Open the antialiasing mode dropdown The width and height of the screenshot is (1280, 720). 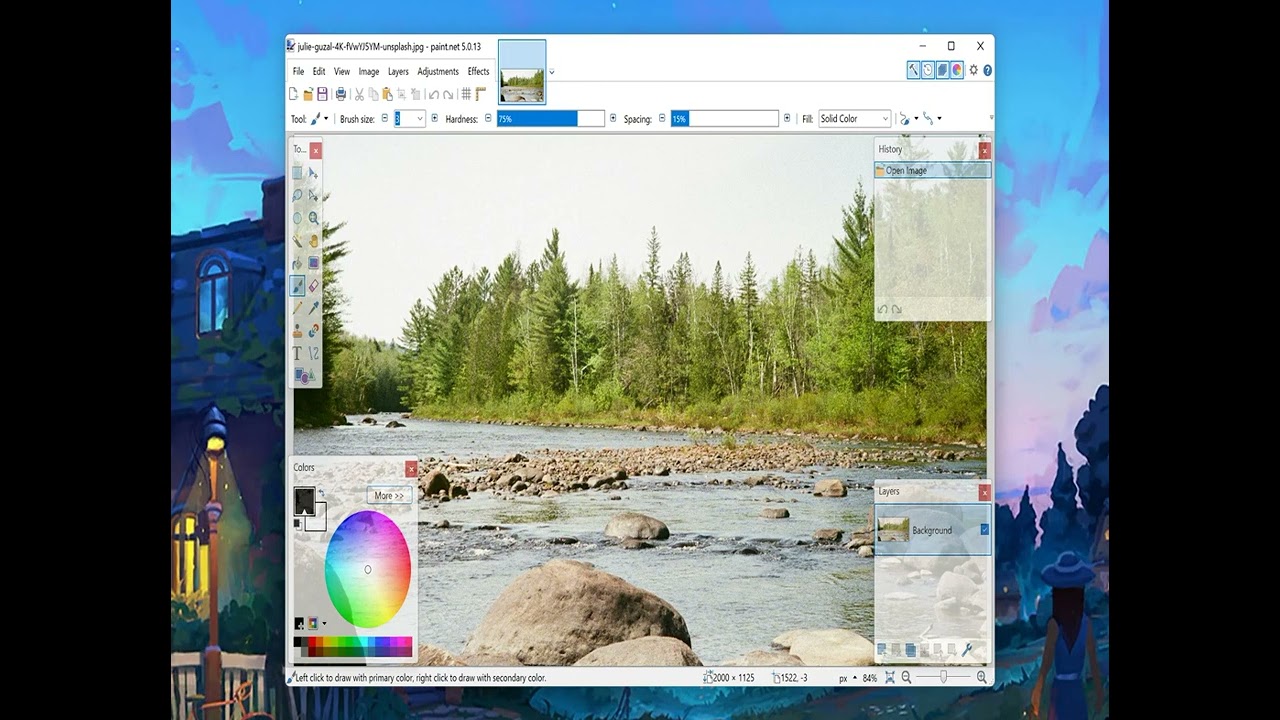[x=907, y=119]
